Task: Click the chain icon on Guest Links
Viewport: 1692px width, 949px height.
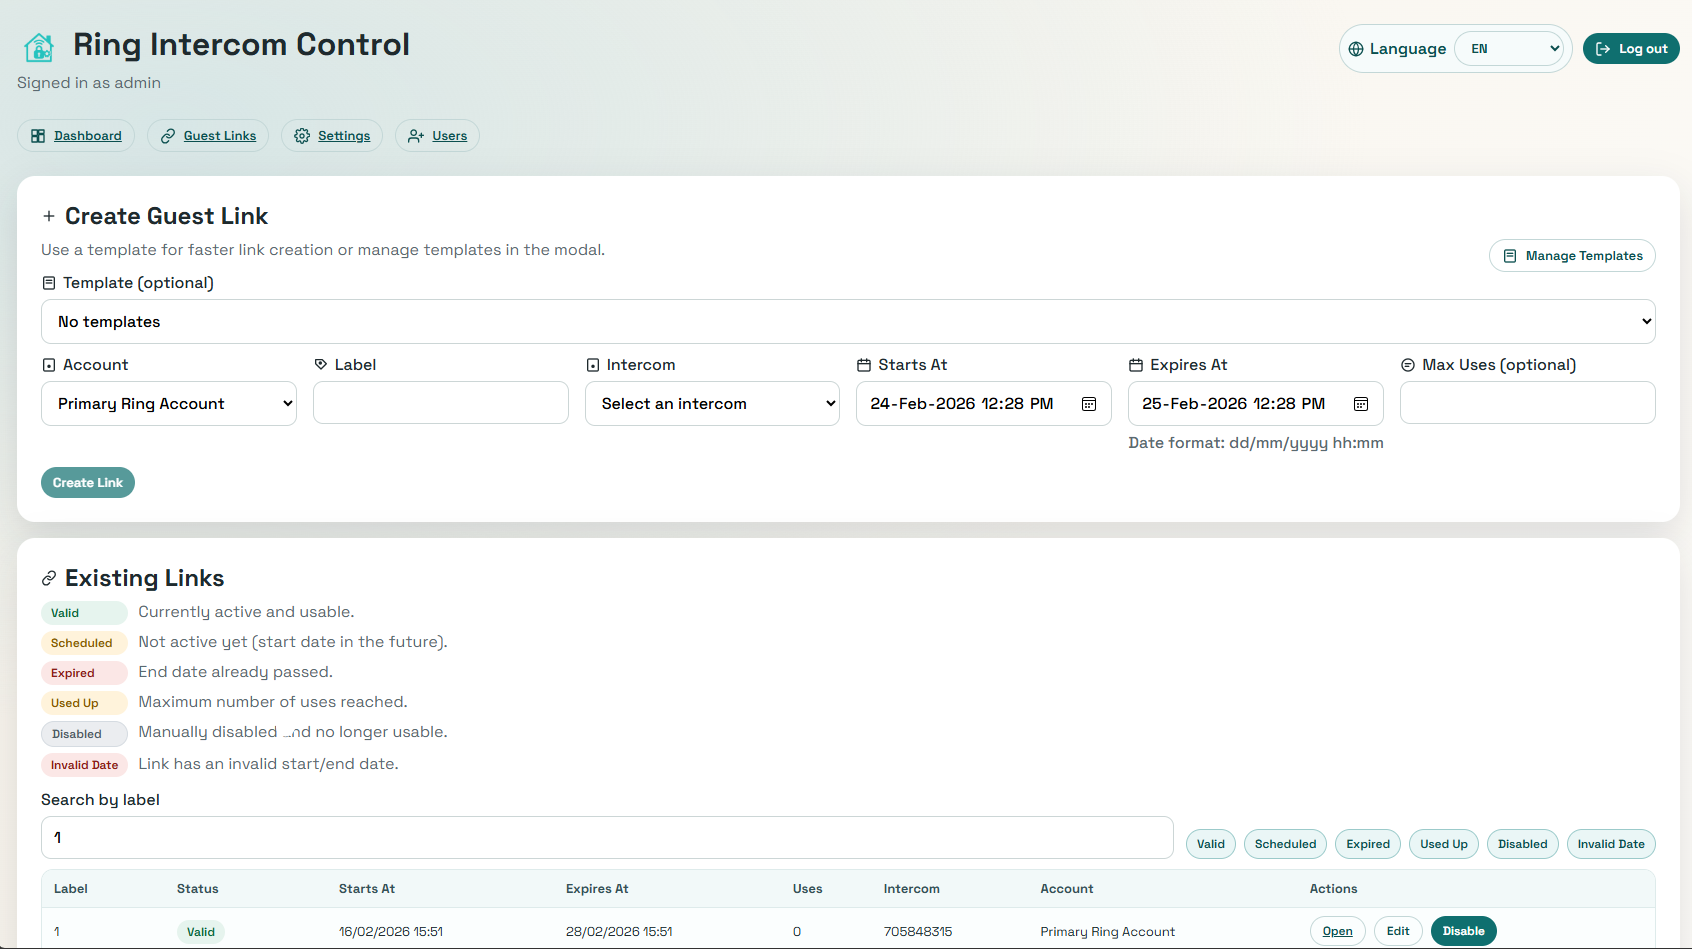Action: pyautogui.click(x=168, y=136)
